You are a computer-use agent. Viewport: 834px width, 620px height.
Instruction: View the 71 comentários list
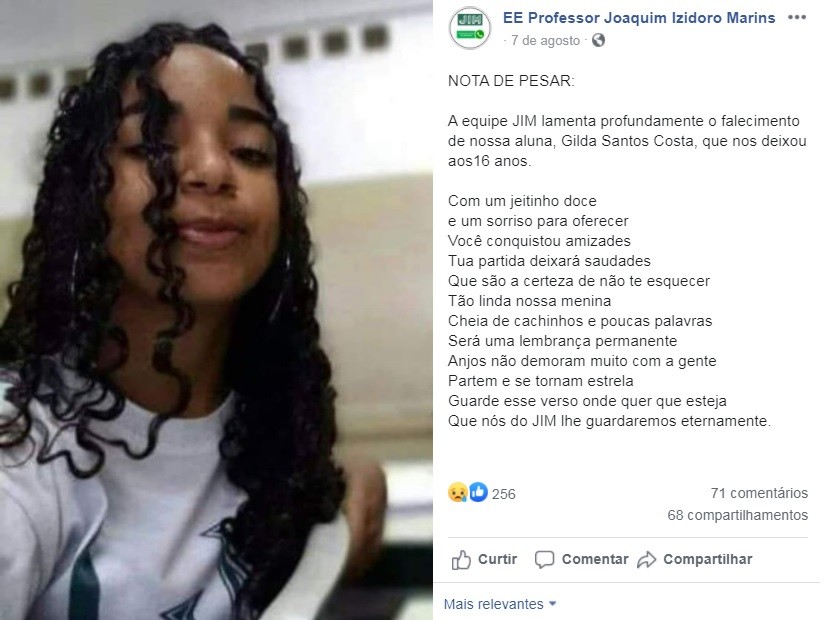[759, 493]
